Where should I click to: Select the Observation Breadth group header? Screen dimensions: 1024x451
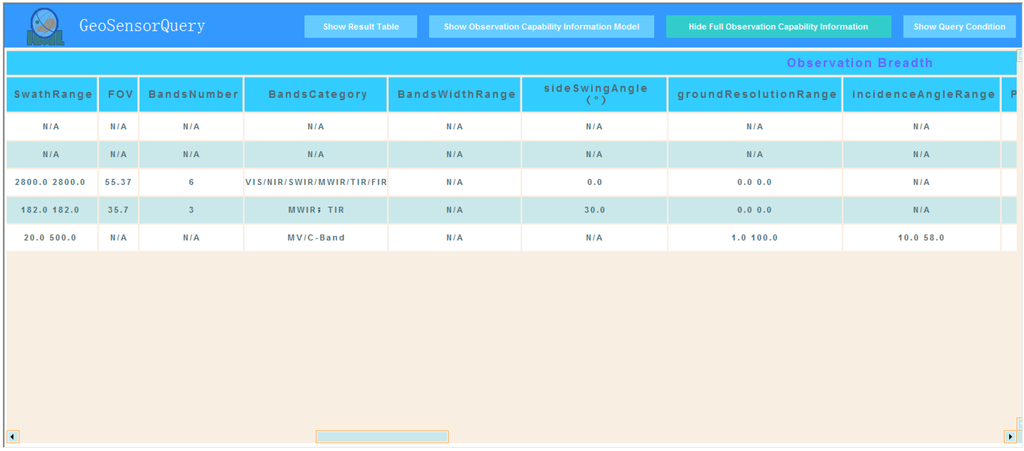(x=859, y=63)
